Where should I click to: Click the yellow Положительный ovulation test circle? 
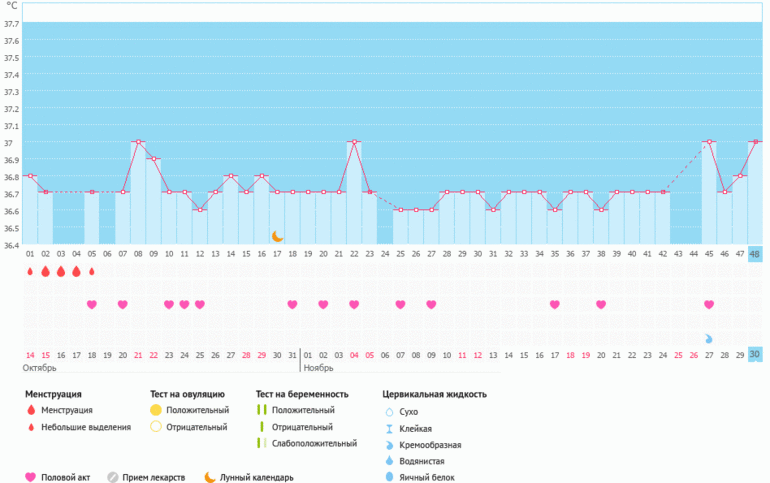tap(156, 410)
